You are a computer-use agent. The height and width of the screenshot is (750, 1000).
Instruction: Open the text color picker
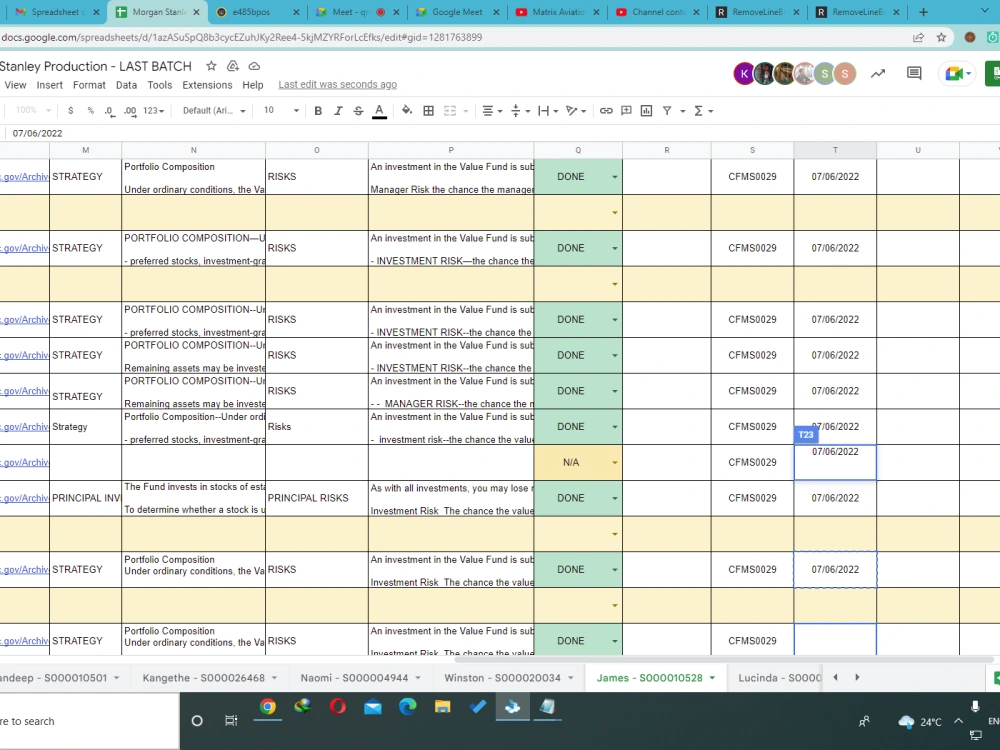pos(379,111)
